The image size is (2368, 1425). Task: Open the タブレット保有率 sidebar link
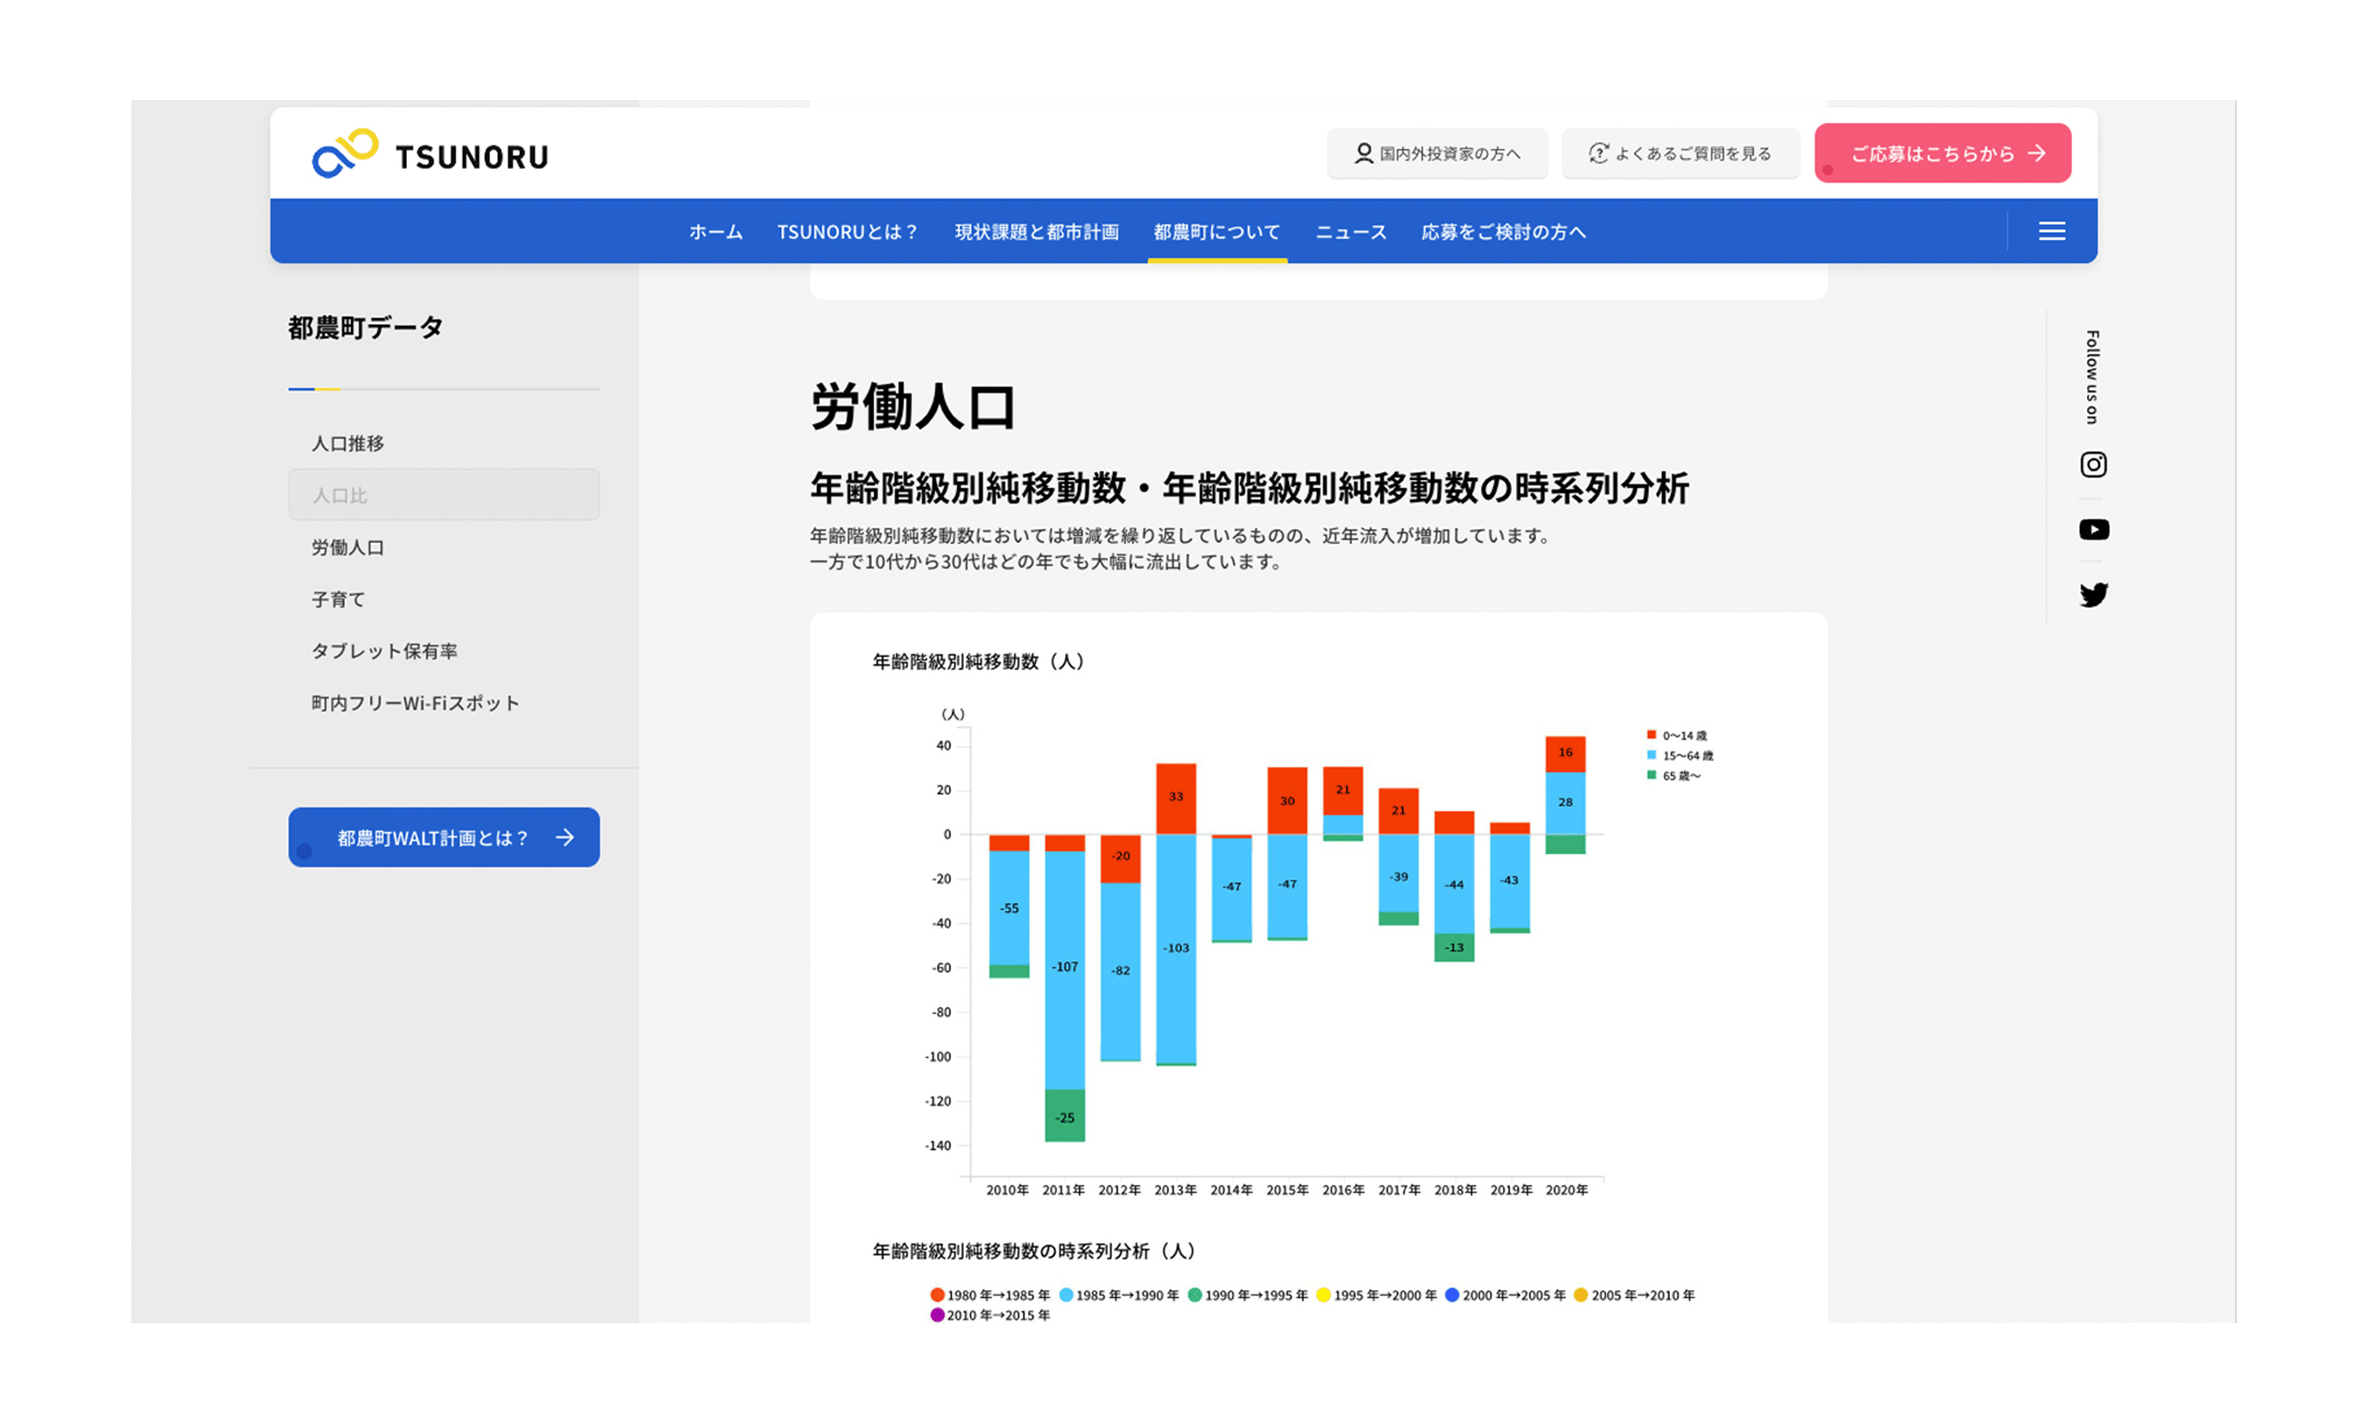point(384,651)
